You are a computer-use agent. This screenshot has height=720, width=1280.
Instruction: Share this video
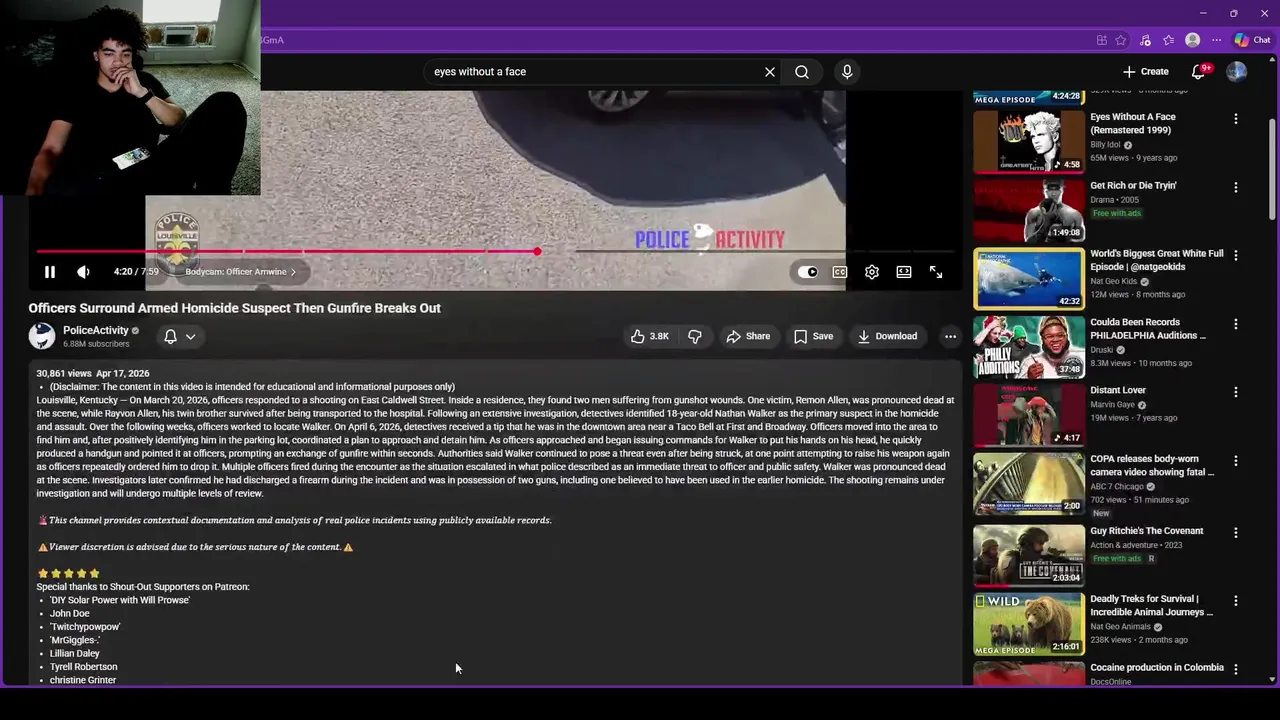[748, 336]
